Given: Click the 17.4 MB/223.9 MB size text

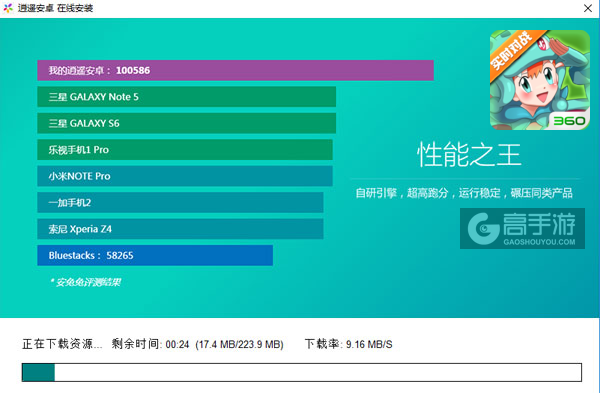Looking at the screenshot, I should (x=240, y=344).
